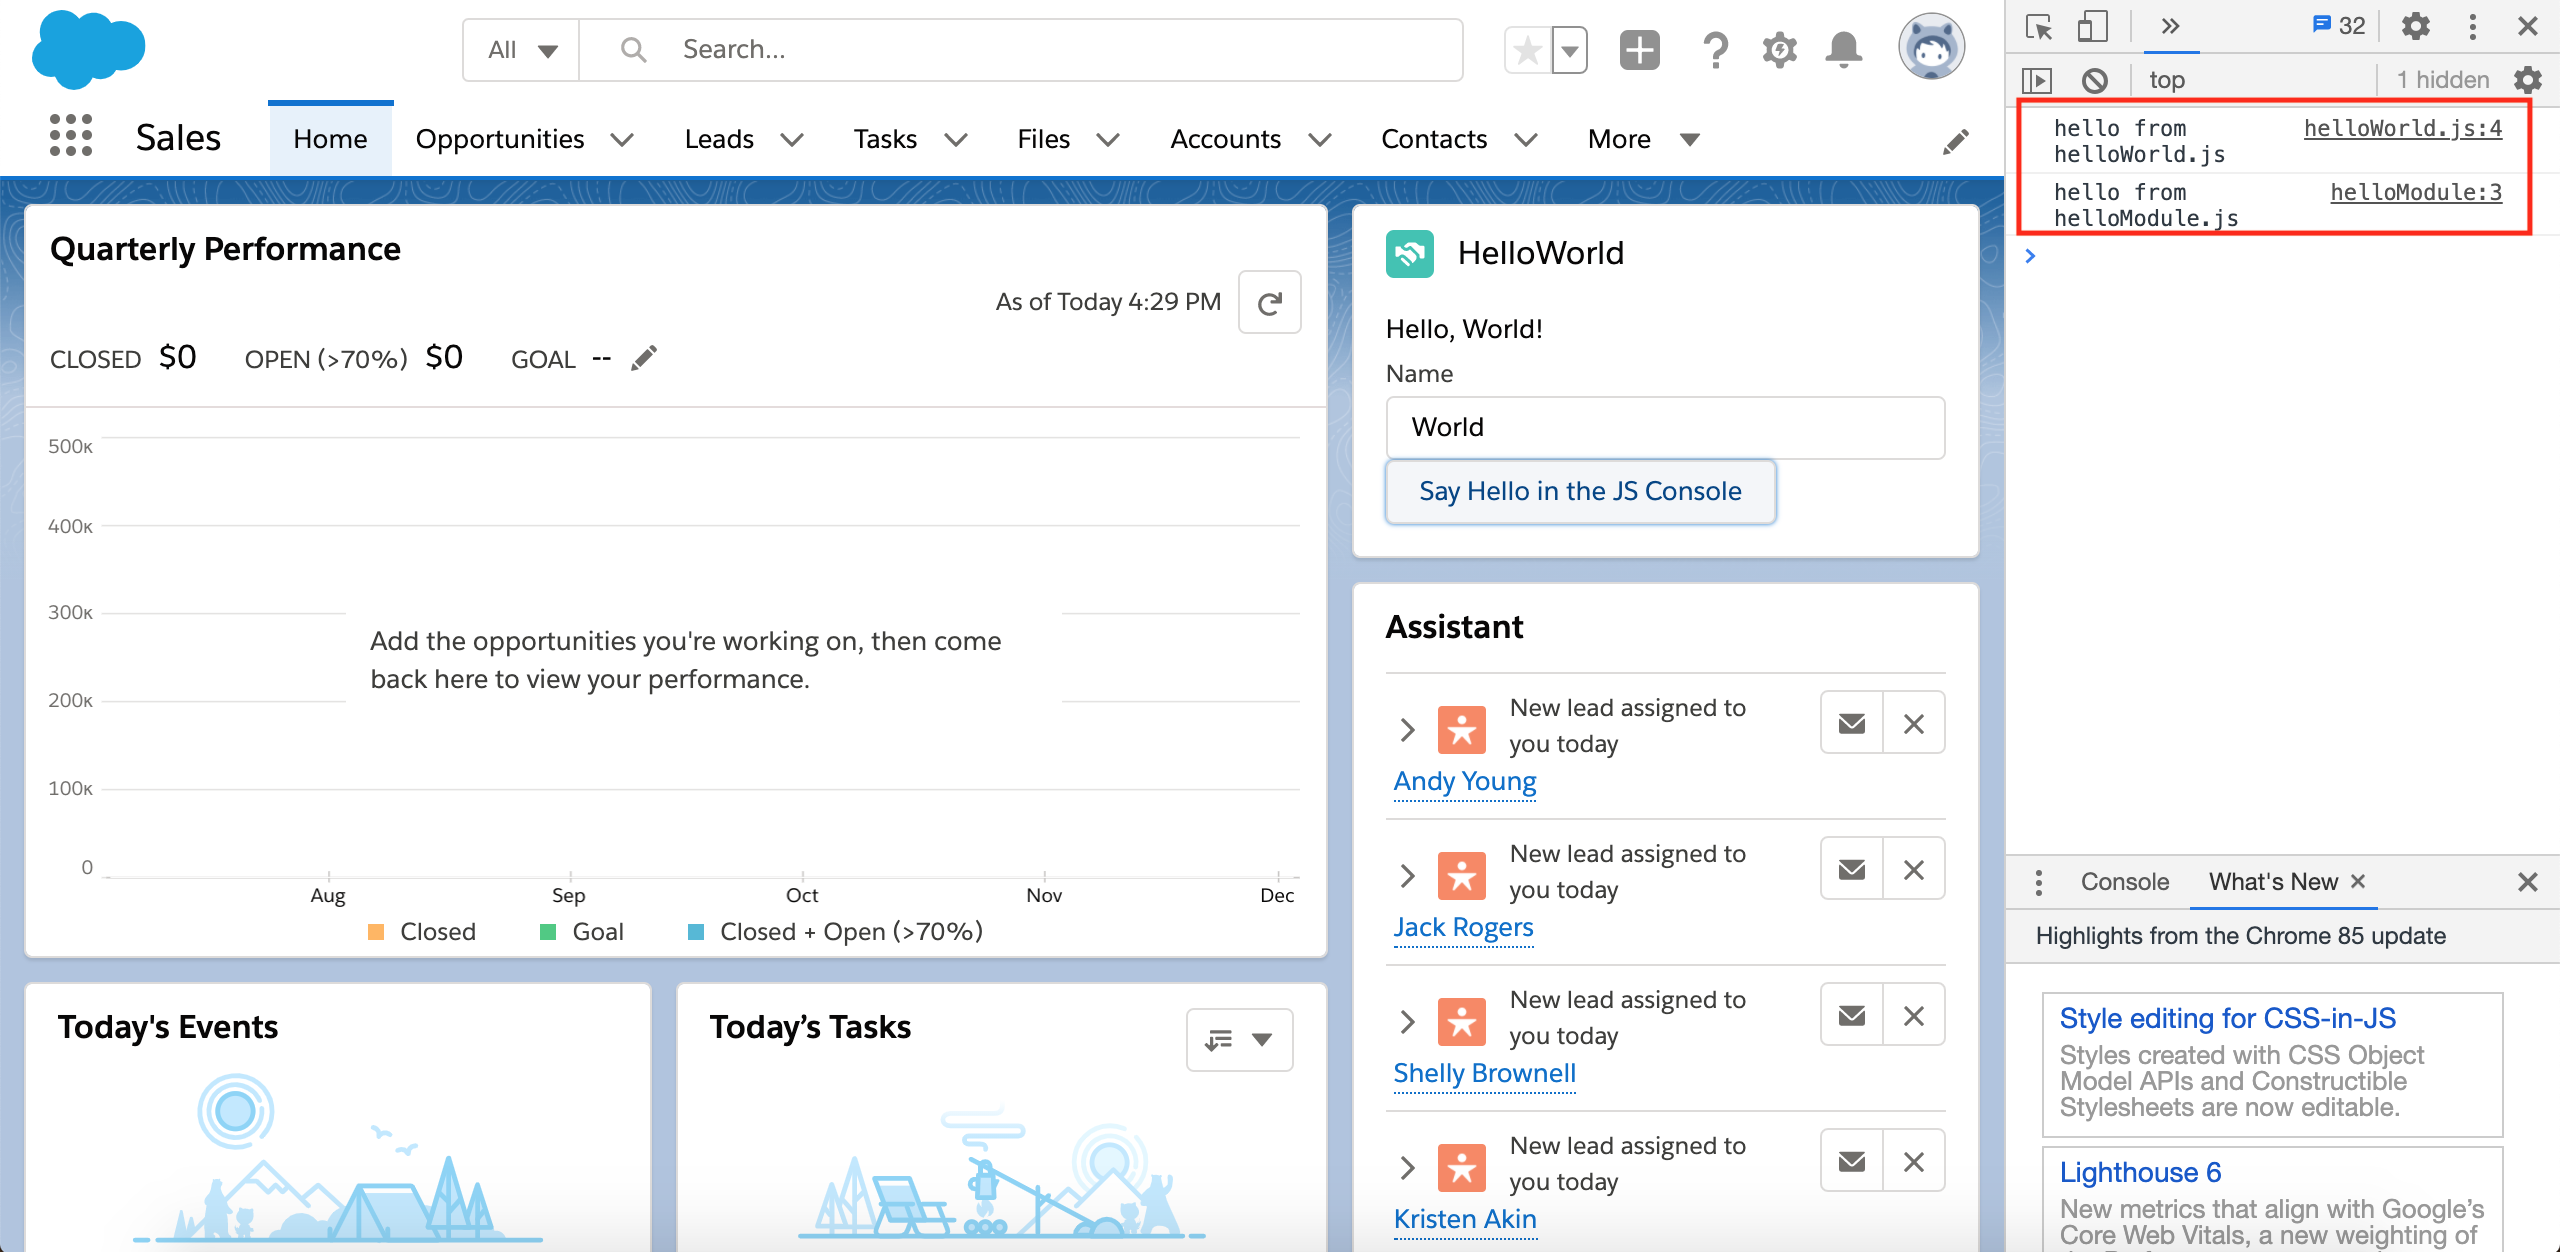Click the envelope icon on Andy Young's lead
Viewport: 2560px width, 1252px height.
[x=1852, y=722]
